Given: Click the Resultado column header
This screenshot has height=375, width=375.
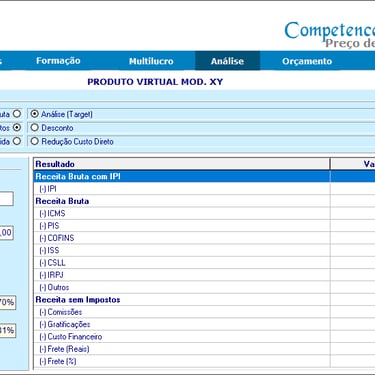Looking at the screenshot, I should [x=182, y=164].
